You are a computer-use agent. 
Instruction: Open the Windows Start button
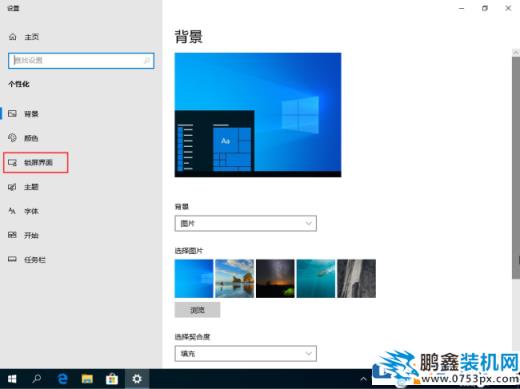tap(12, 379)
